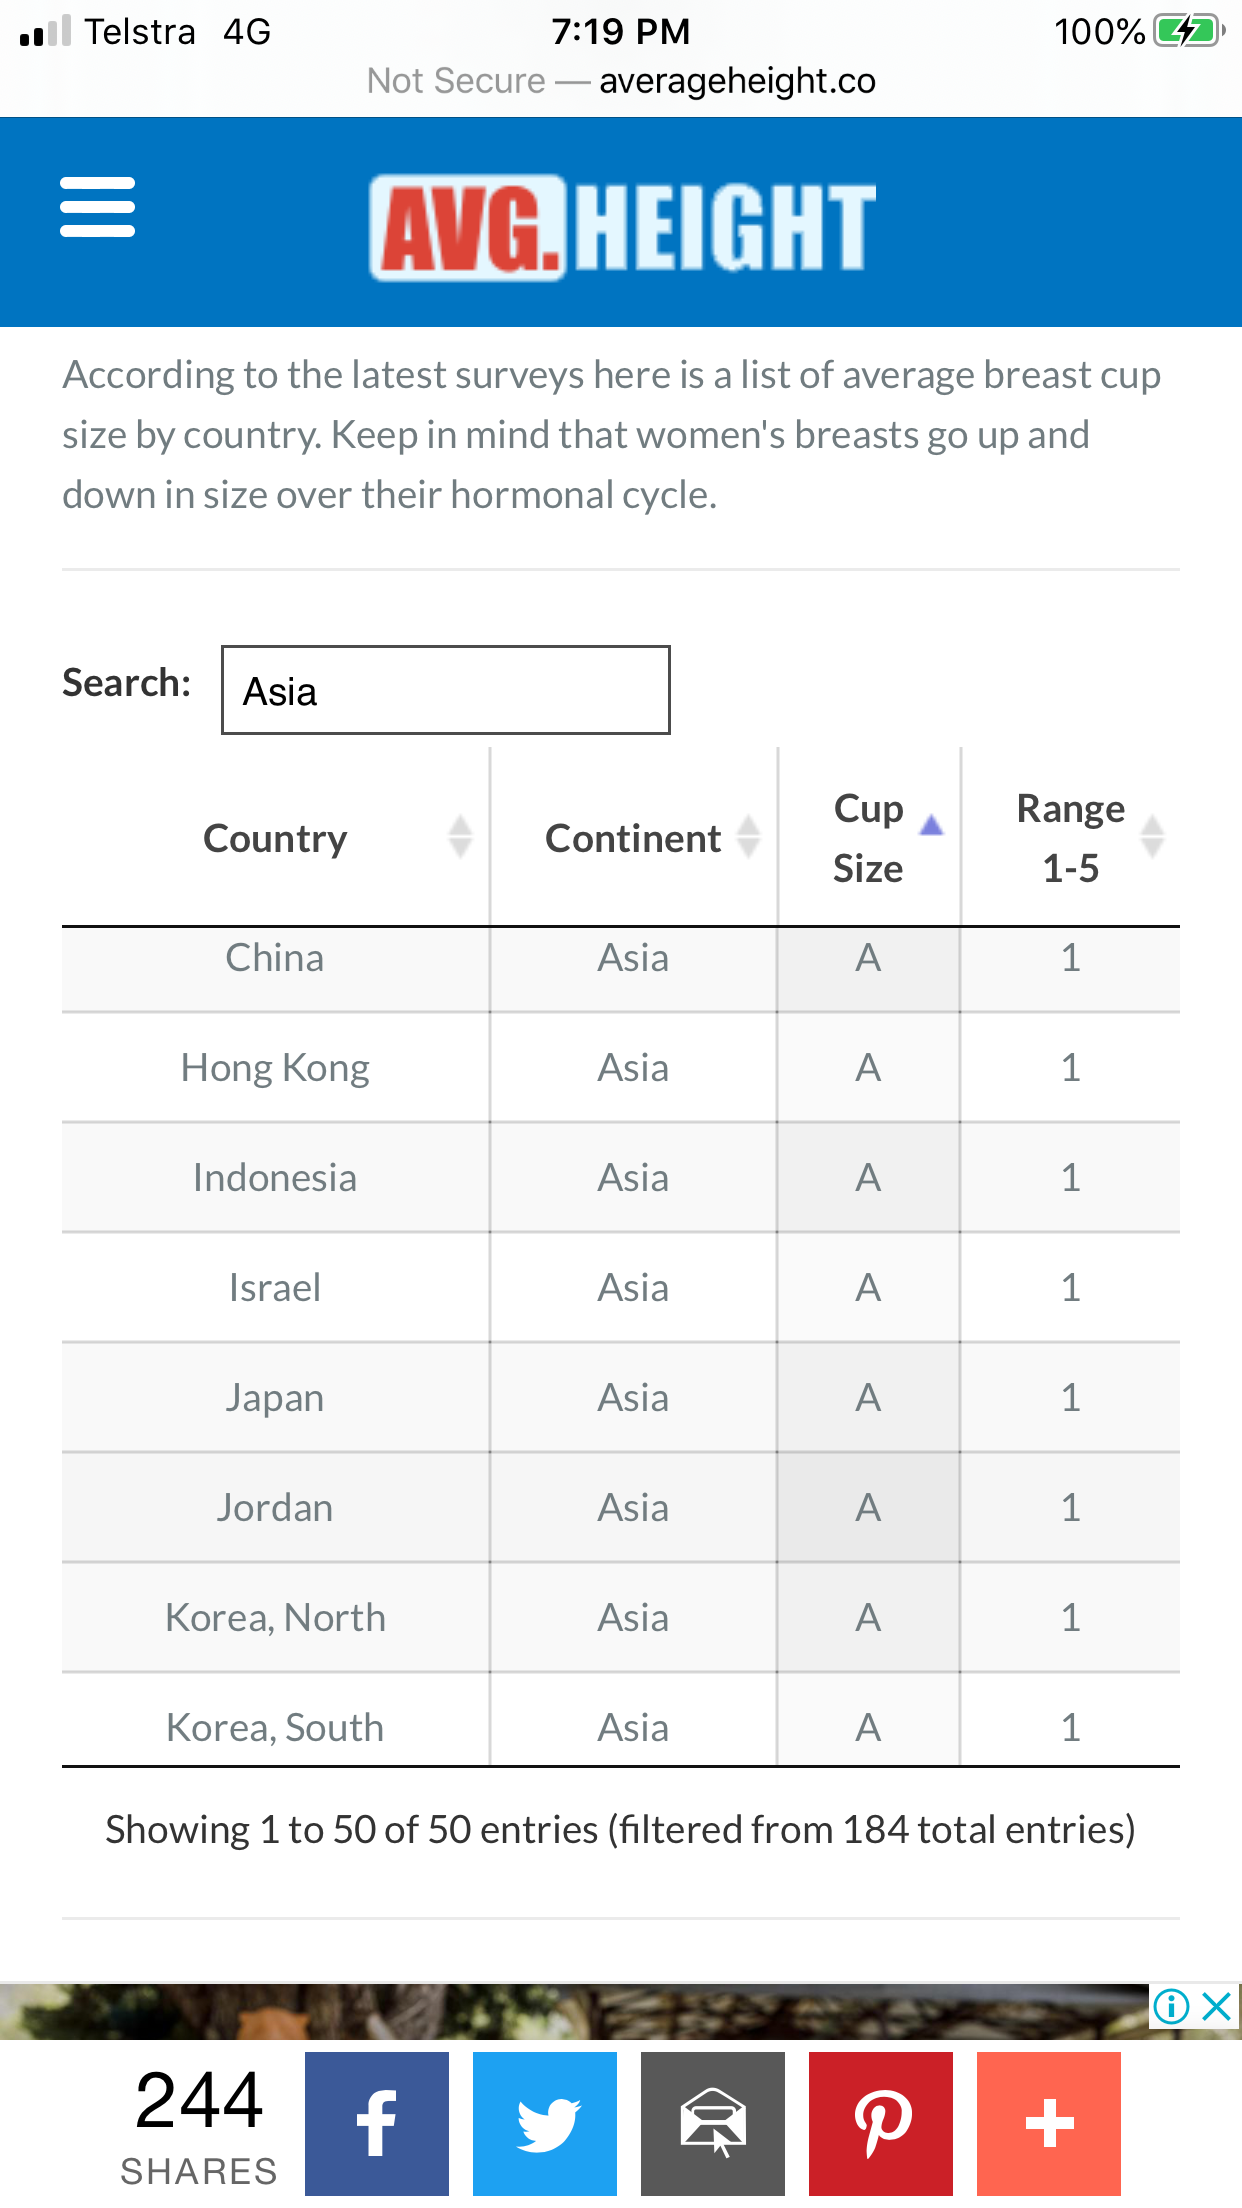Screen dimensions: 1242x2208
Task: Tap the Indonesia country cell
Action: click(x=275, y=1178)
